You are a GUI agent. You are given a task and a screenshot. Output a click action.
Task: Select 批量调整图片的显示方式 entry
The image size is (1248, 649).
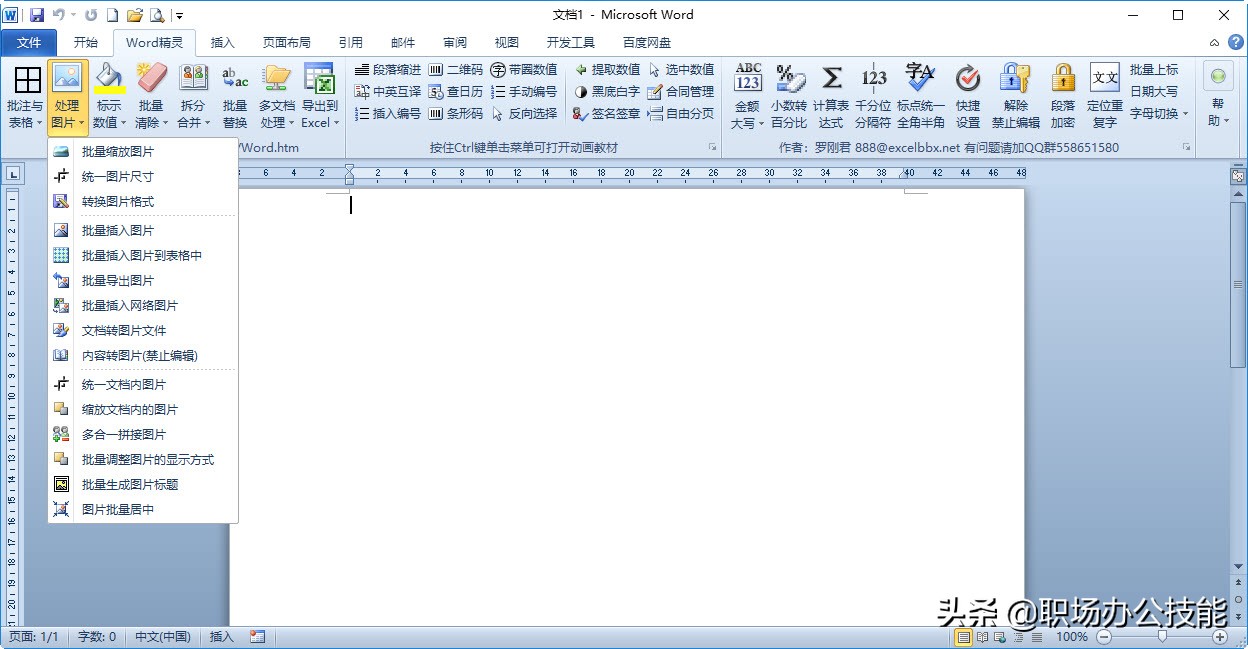tap(143, 460)
